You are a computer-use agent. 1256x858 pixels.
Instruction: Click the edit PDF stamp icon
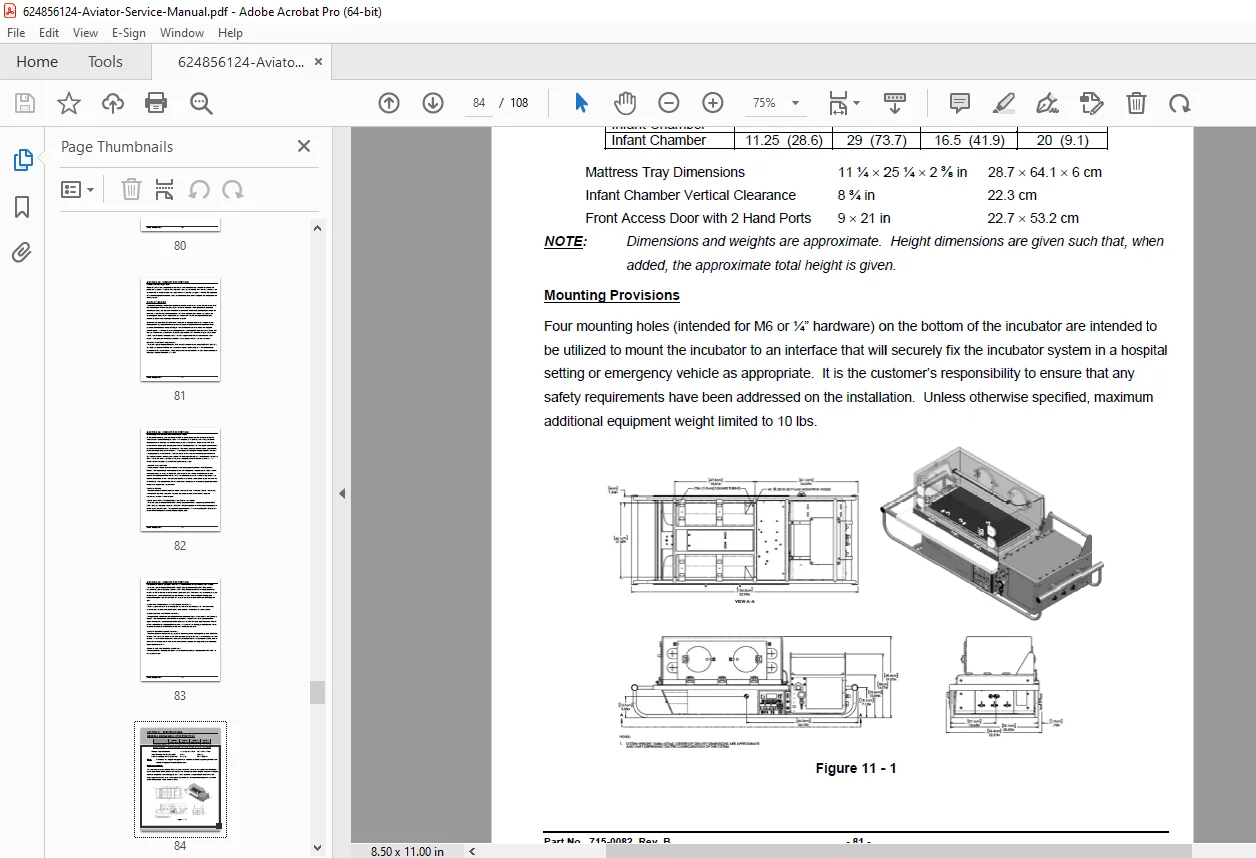pyautogui.click(x=1091, y=103)
